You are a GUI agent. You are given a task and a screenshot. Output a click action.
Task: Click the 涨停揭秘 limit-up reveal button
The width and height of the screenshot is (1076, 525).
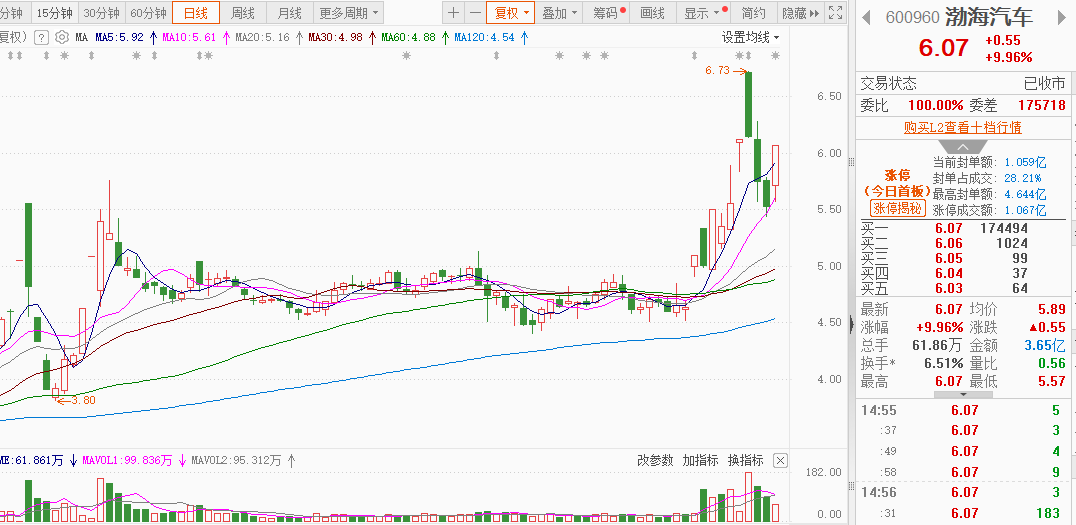coord(898,209)
